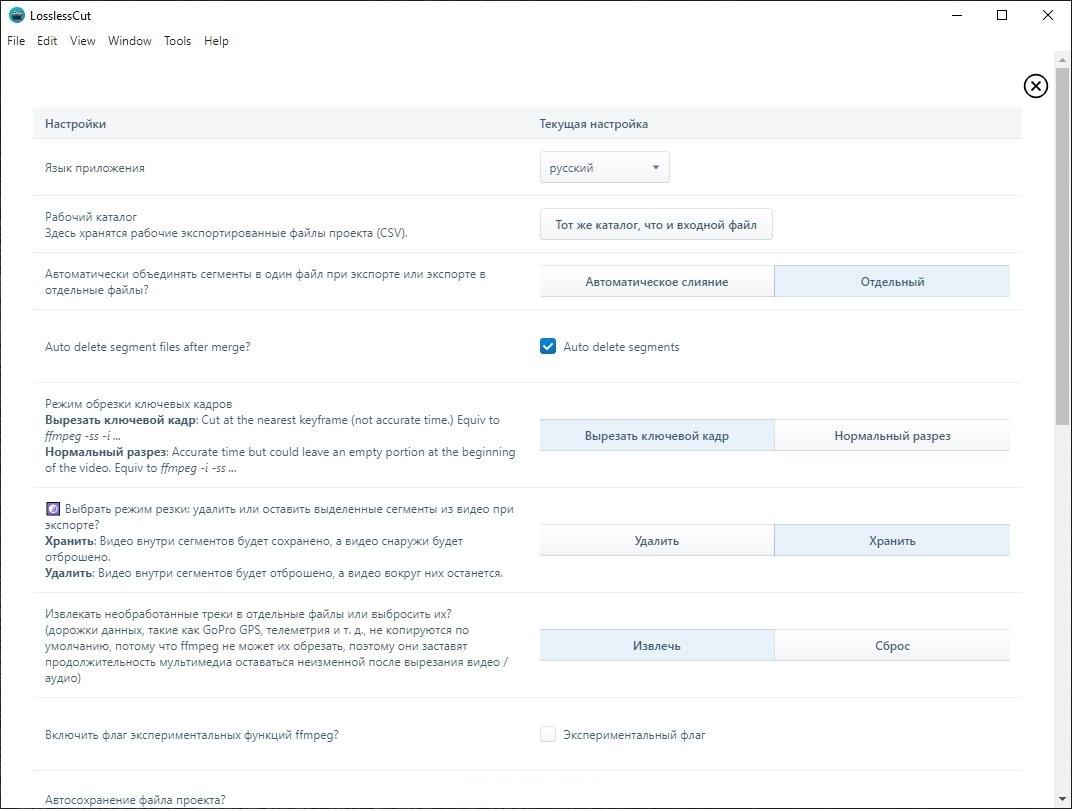
Task: Choose Сброс to discard unprocessed tracks
Action: click(891, 646)
